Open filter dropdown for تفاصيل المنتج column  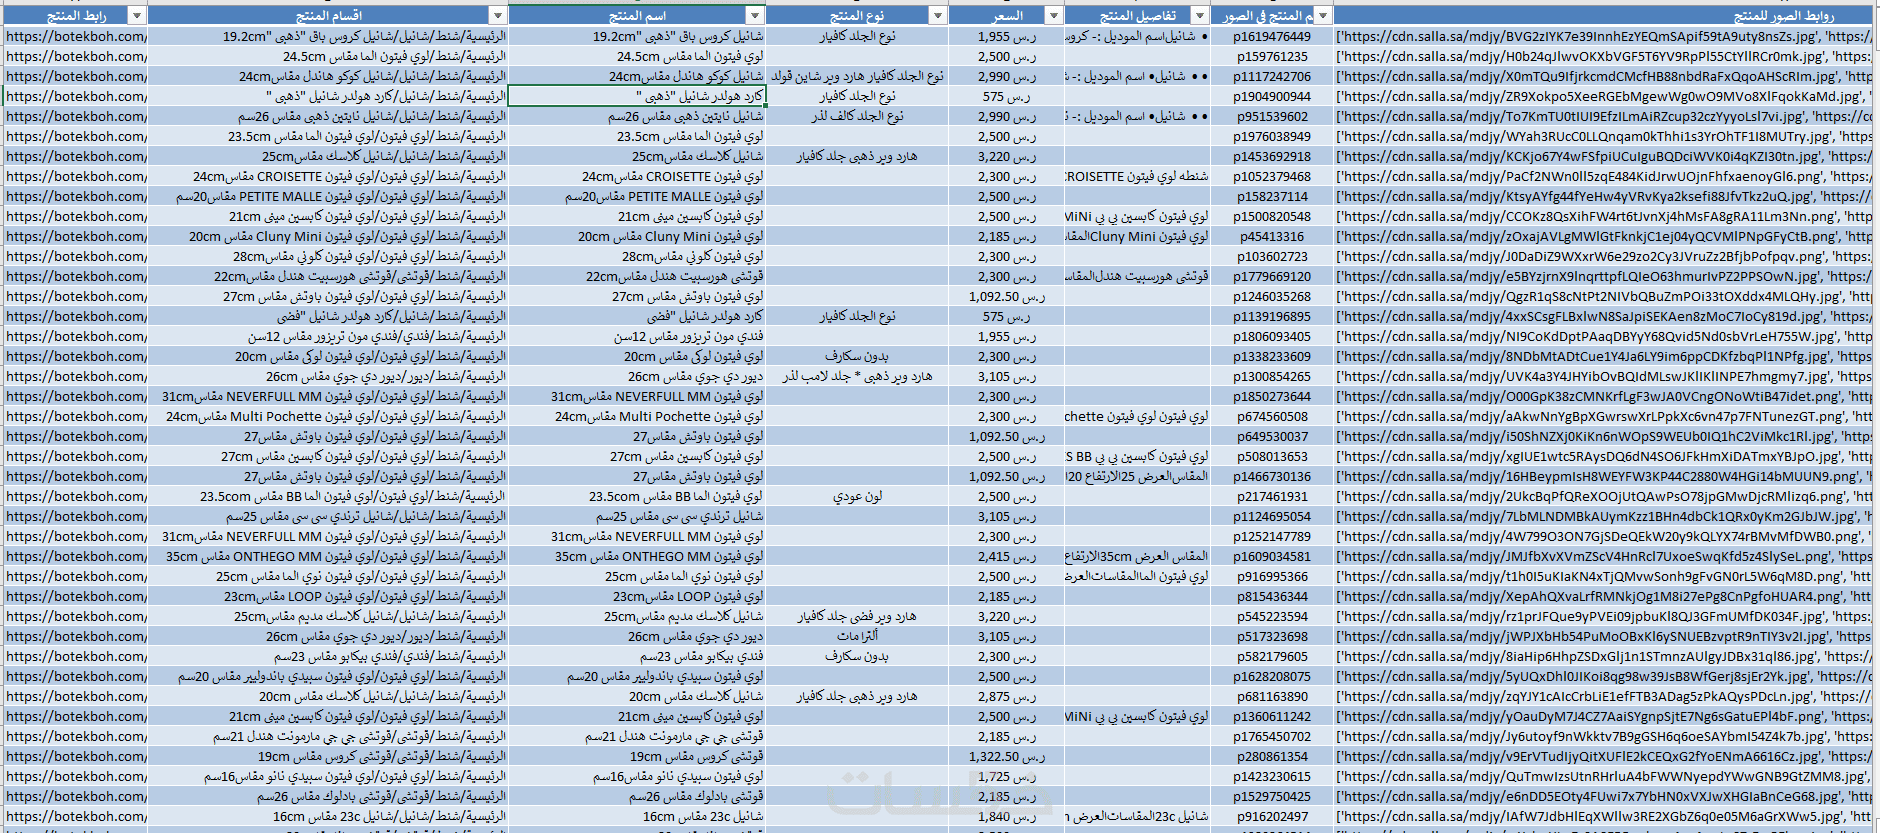coord(1198,15)
